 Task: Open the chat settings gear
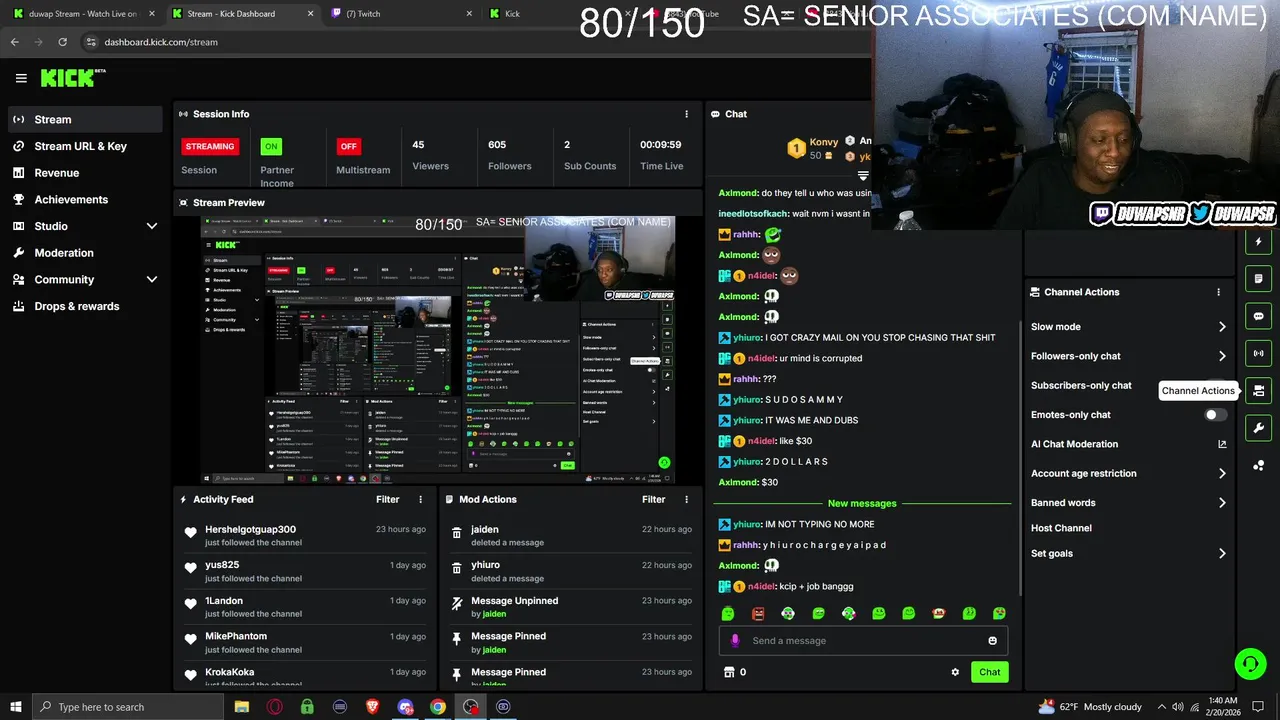[x=955, y=672]
